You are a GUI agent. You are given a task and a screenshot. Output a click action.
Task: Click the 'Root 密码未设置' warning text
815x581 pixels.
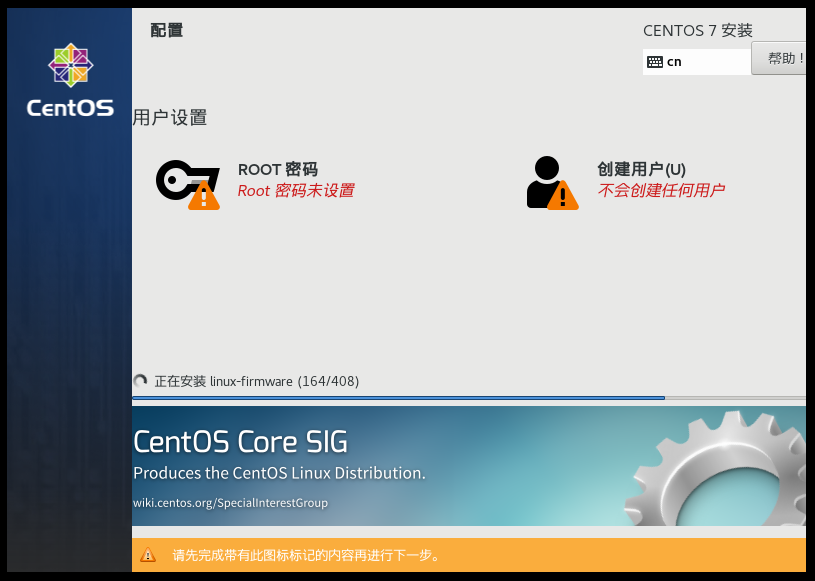pos(296,191)
